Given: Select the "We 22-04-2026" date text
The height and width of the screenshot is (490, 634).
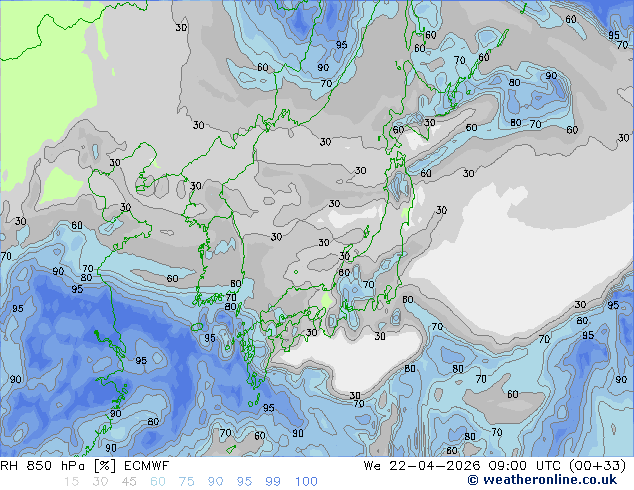Looking at the screenshot, I should 422,466.
